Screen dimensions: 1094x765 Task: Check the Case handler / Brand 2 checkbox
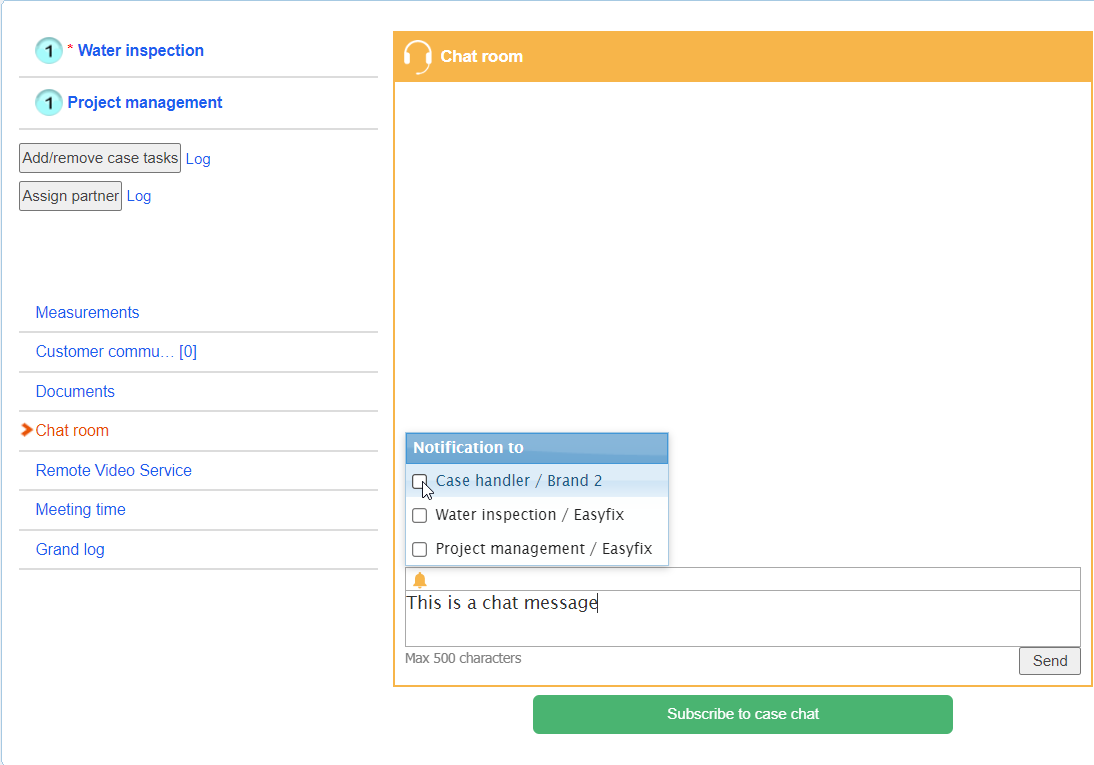coord(420,481)
